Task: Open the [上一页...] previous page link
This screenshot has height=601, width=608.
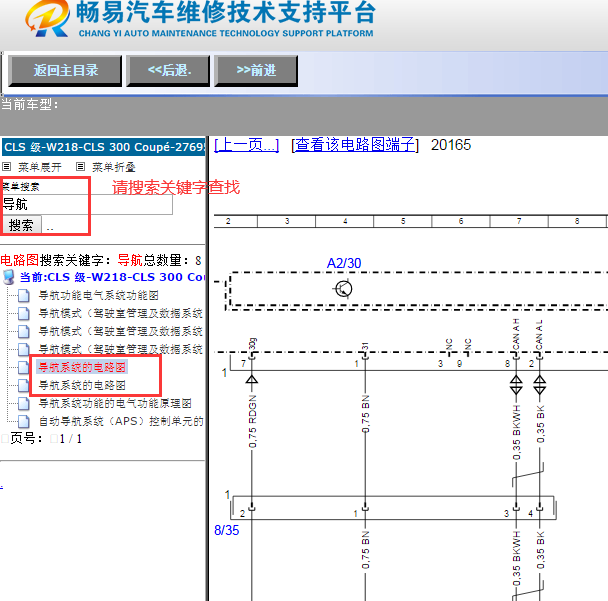Action: (x=246, y=145)
